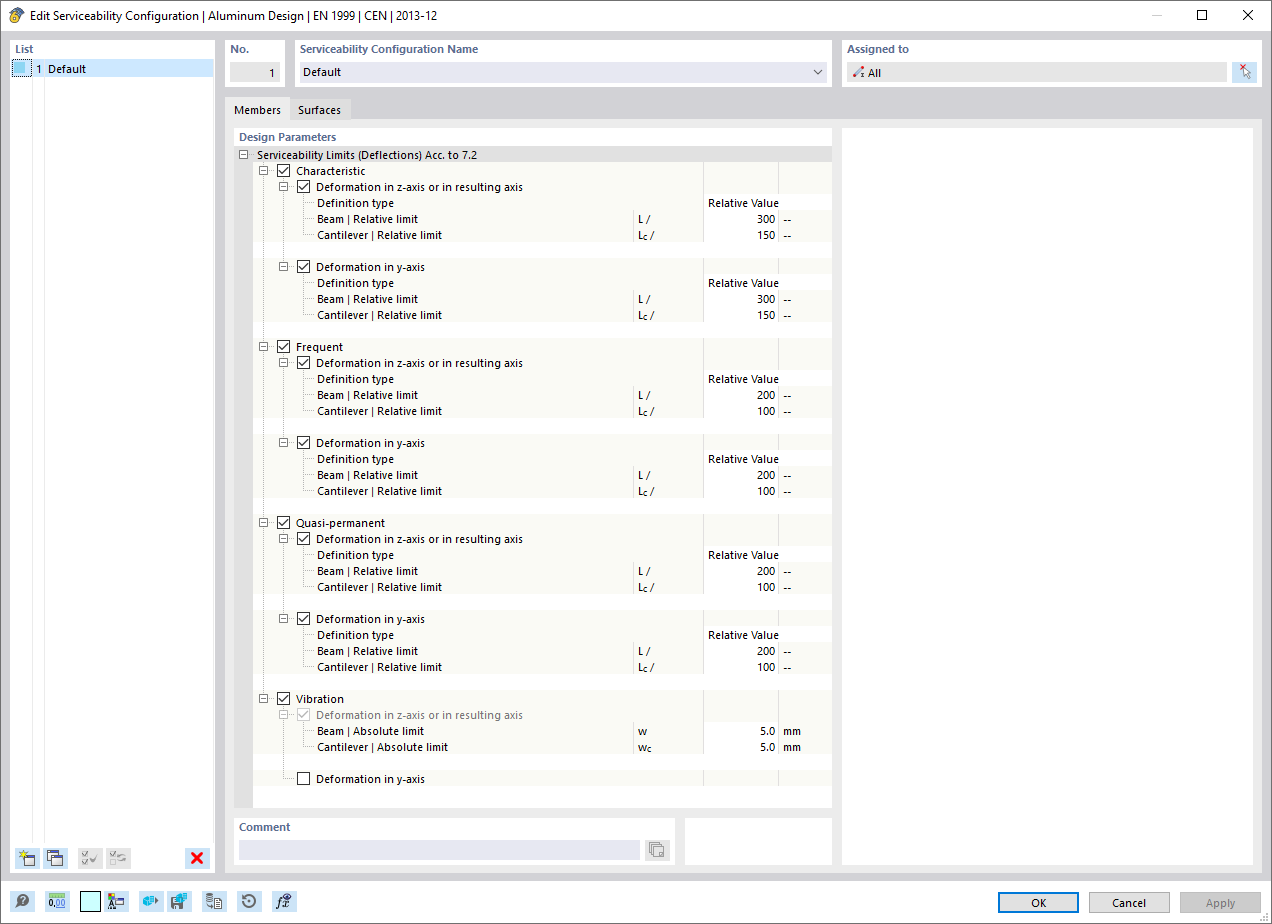Click the select objects picker next to Assigned to
The height and width of the screenshot is (924, 1272).
(1244, 71)
